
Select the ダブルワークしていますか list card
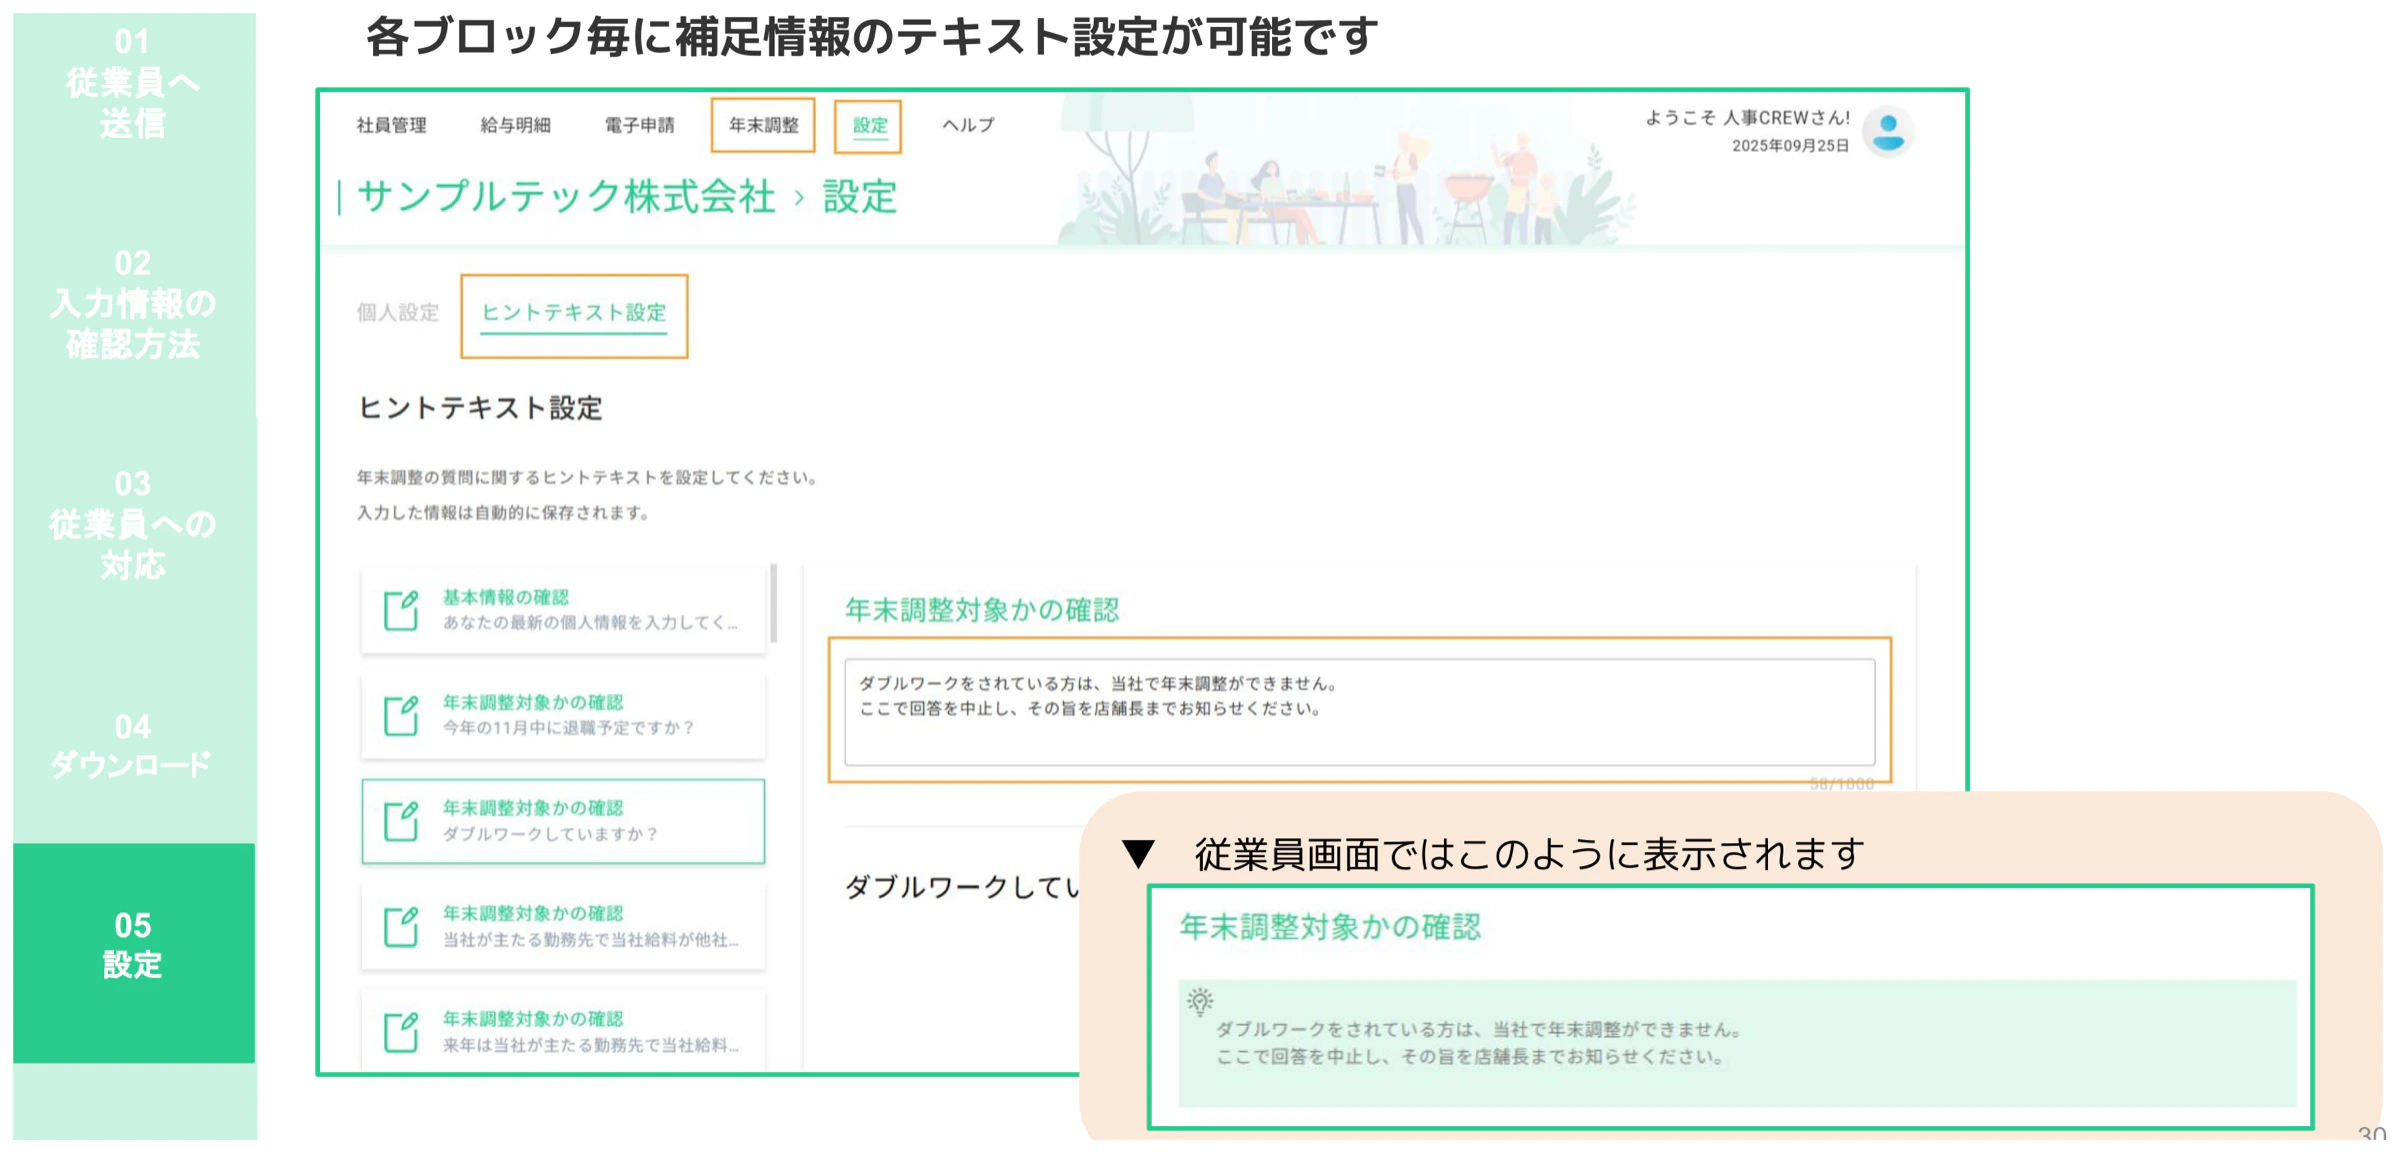click(x=563, y=821)
